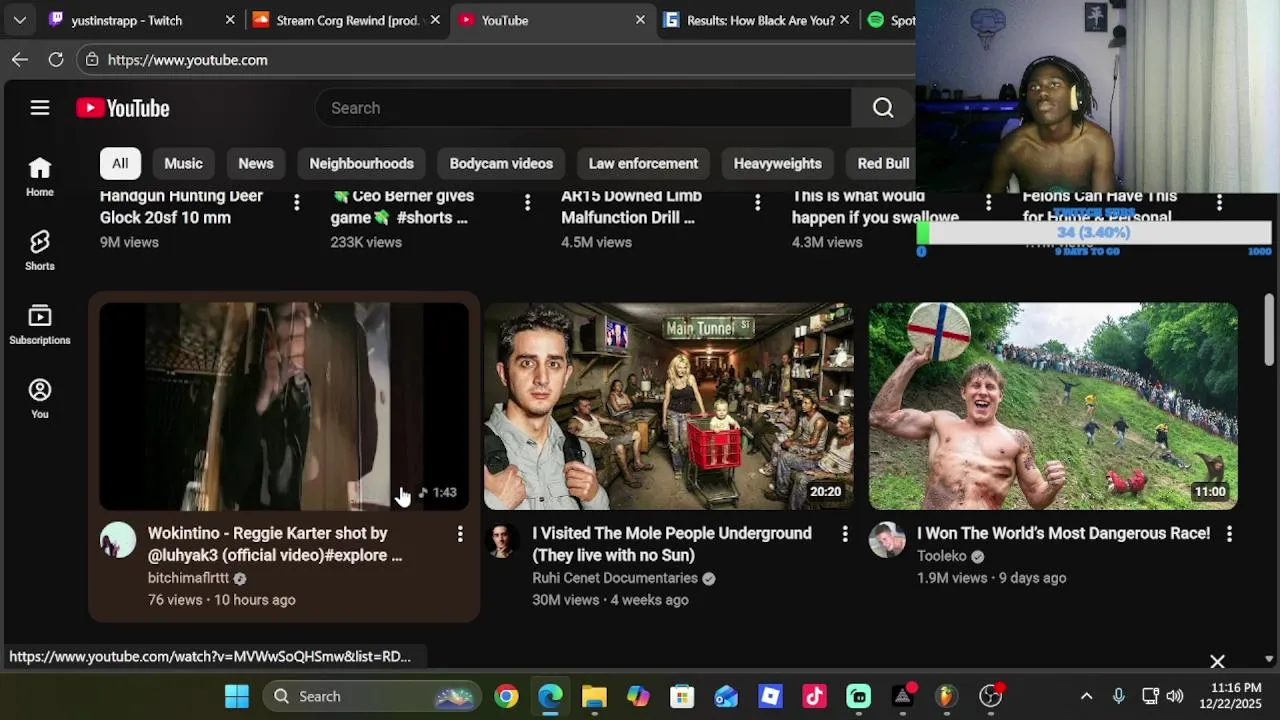Go to Home in the sidebar

pyautogui.click(x=40, y=177)
